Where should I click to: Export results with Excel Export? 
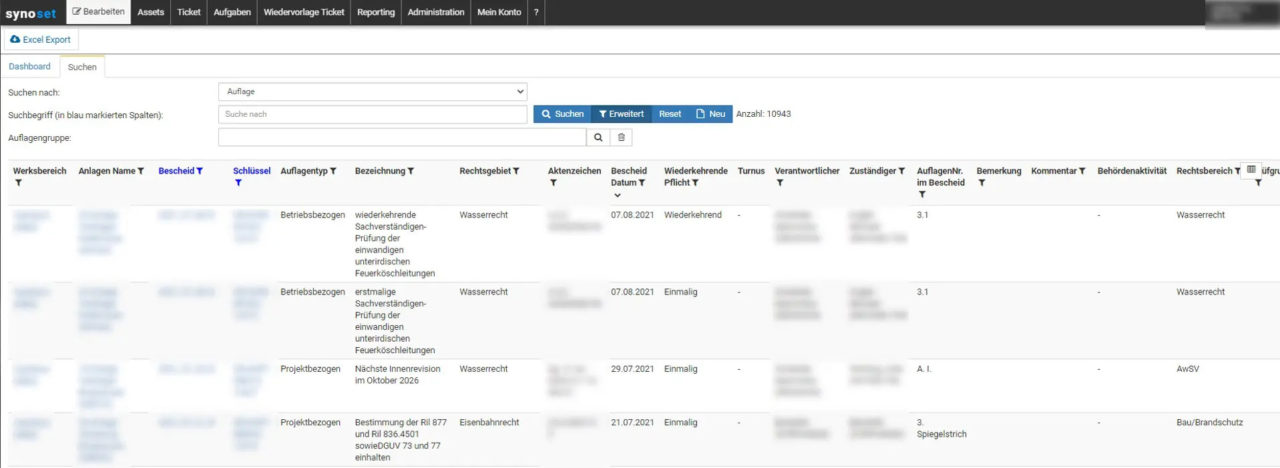pyautogui.click(x=41, y=39)
